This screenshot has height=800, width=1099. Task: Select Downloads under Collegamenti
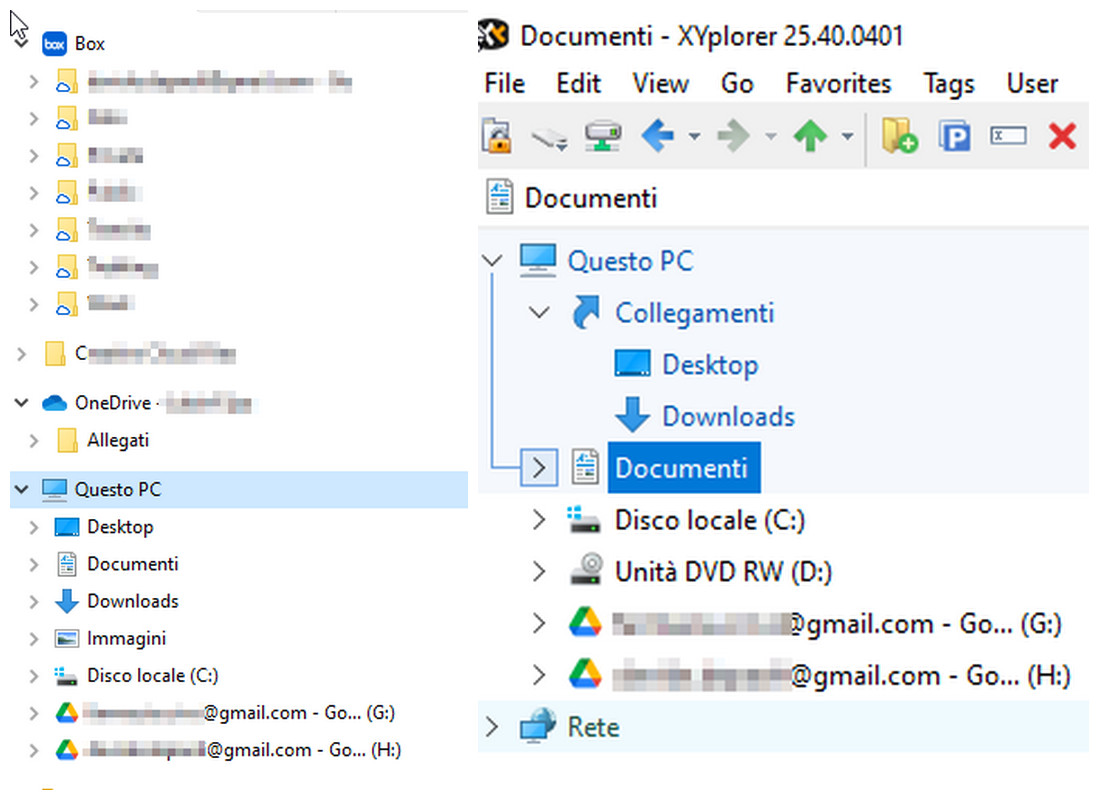(728, 416)
